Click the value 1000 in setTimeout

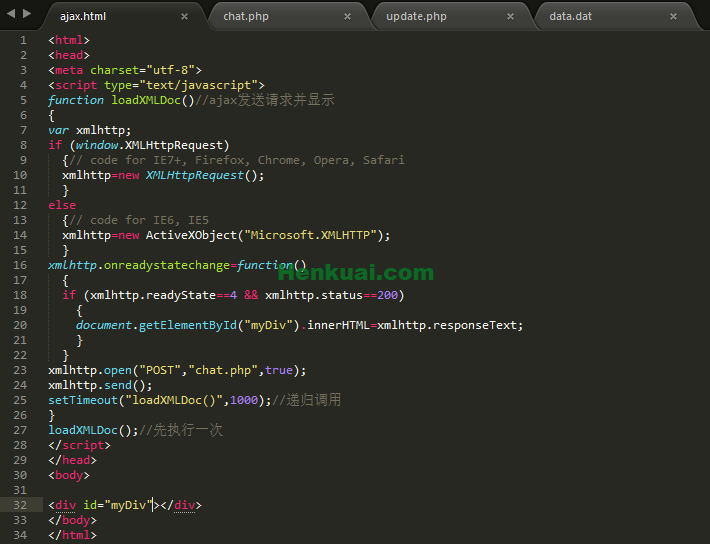[244, 400]
